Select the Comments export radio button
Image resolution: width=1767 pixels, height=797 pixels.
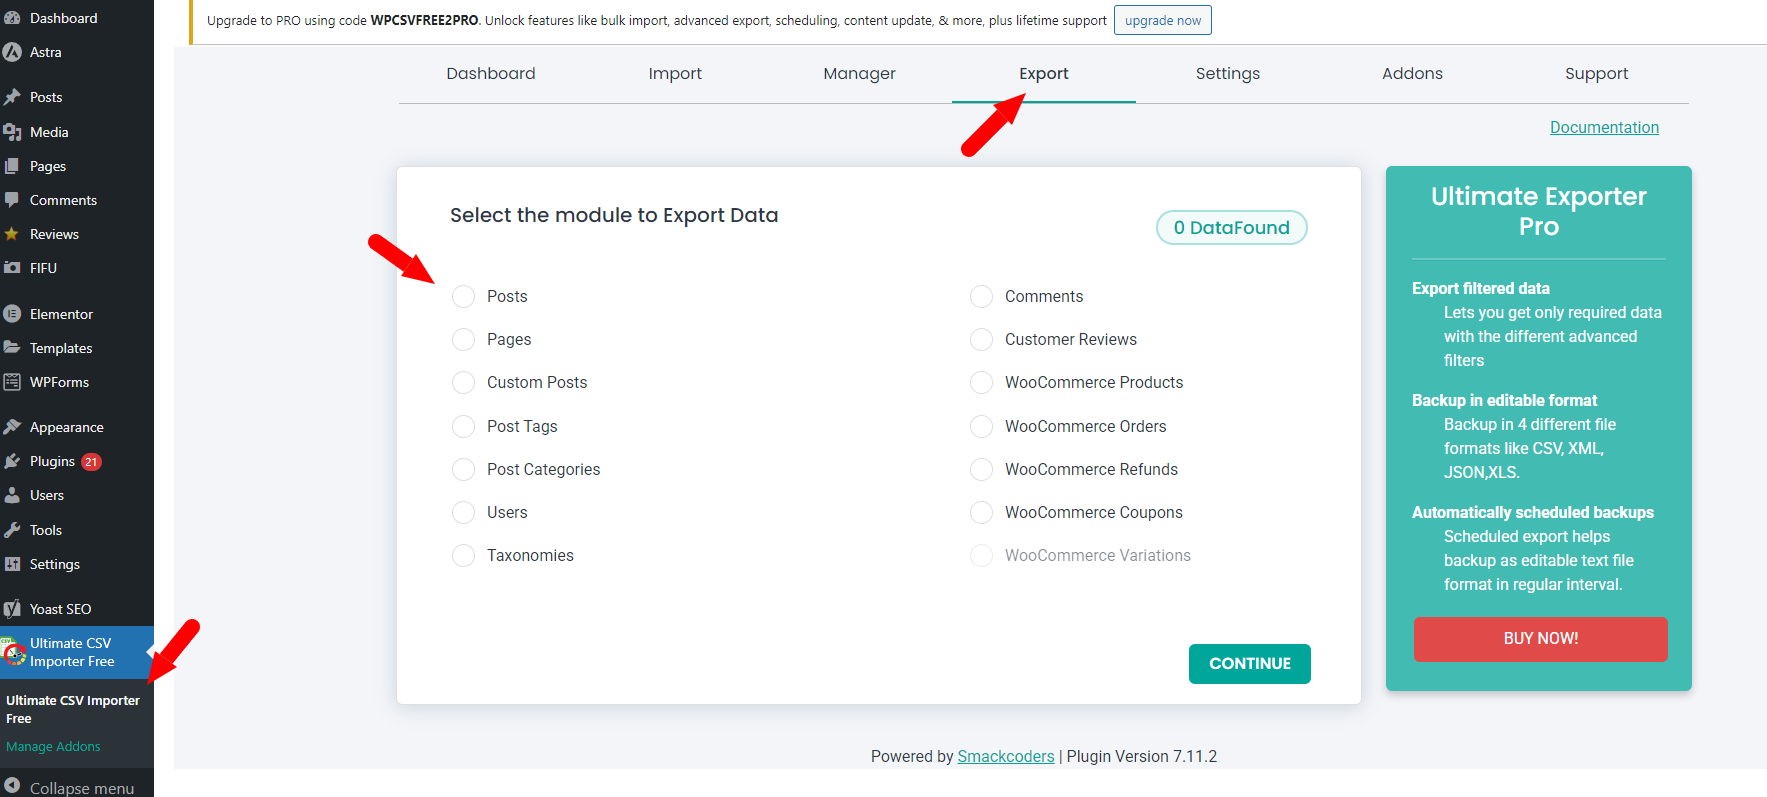pyautogui.click(x=981, y=296)
